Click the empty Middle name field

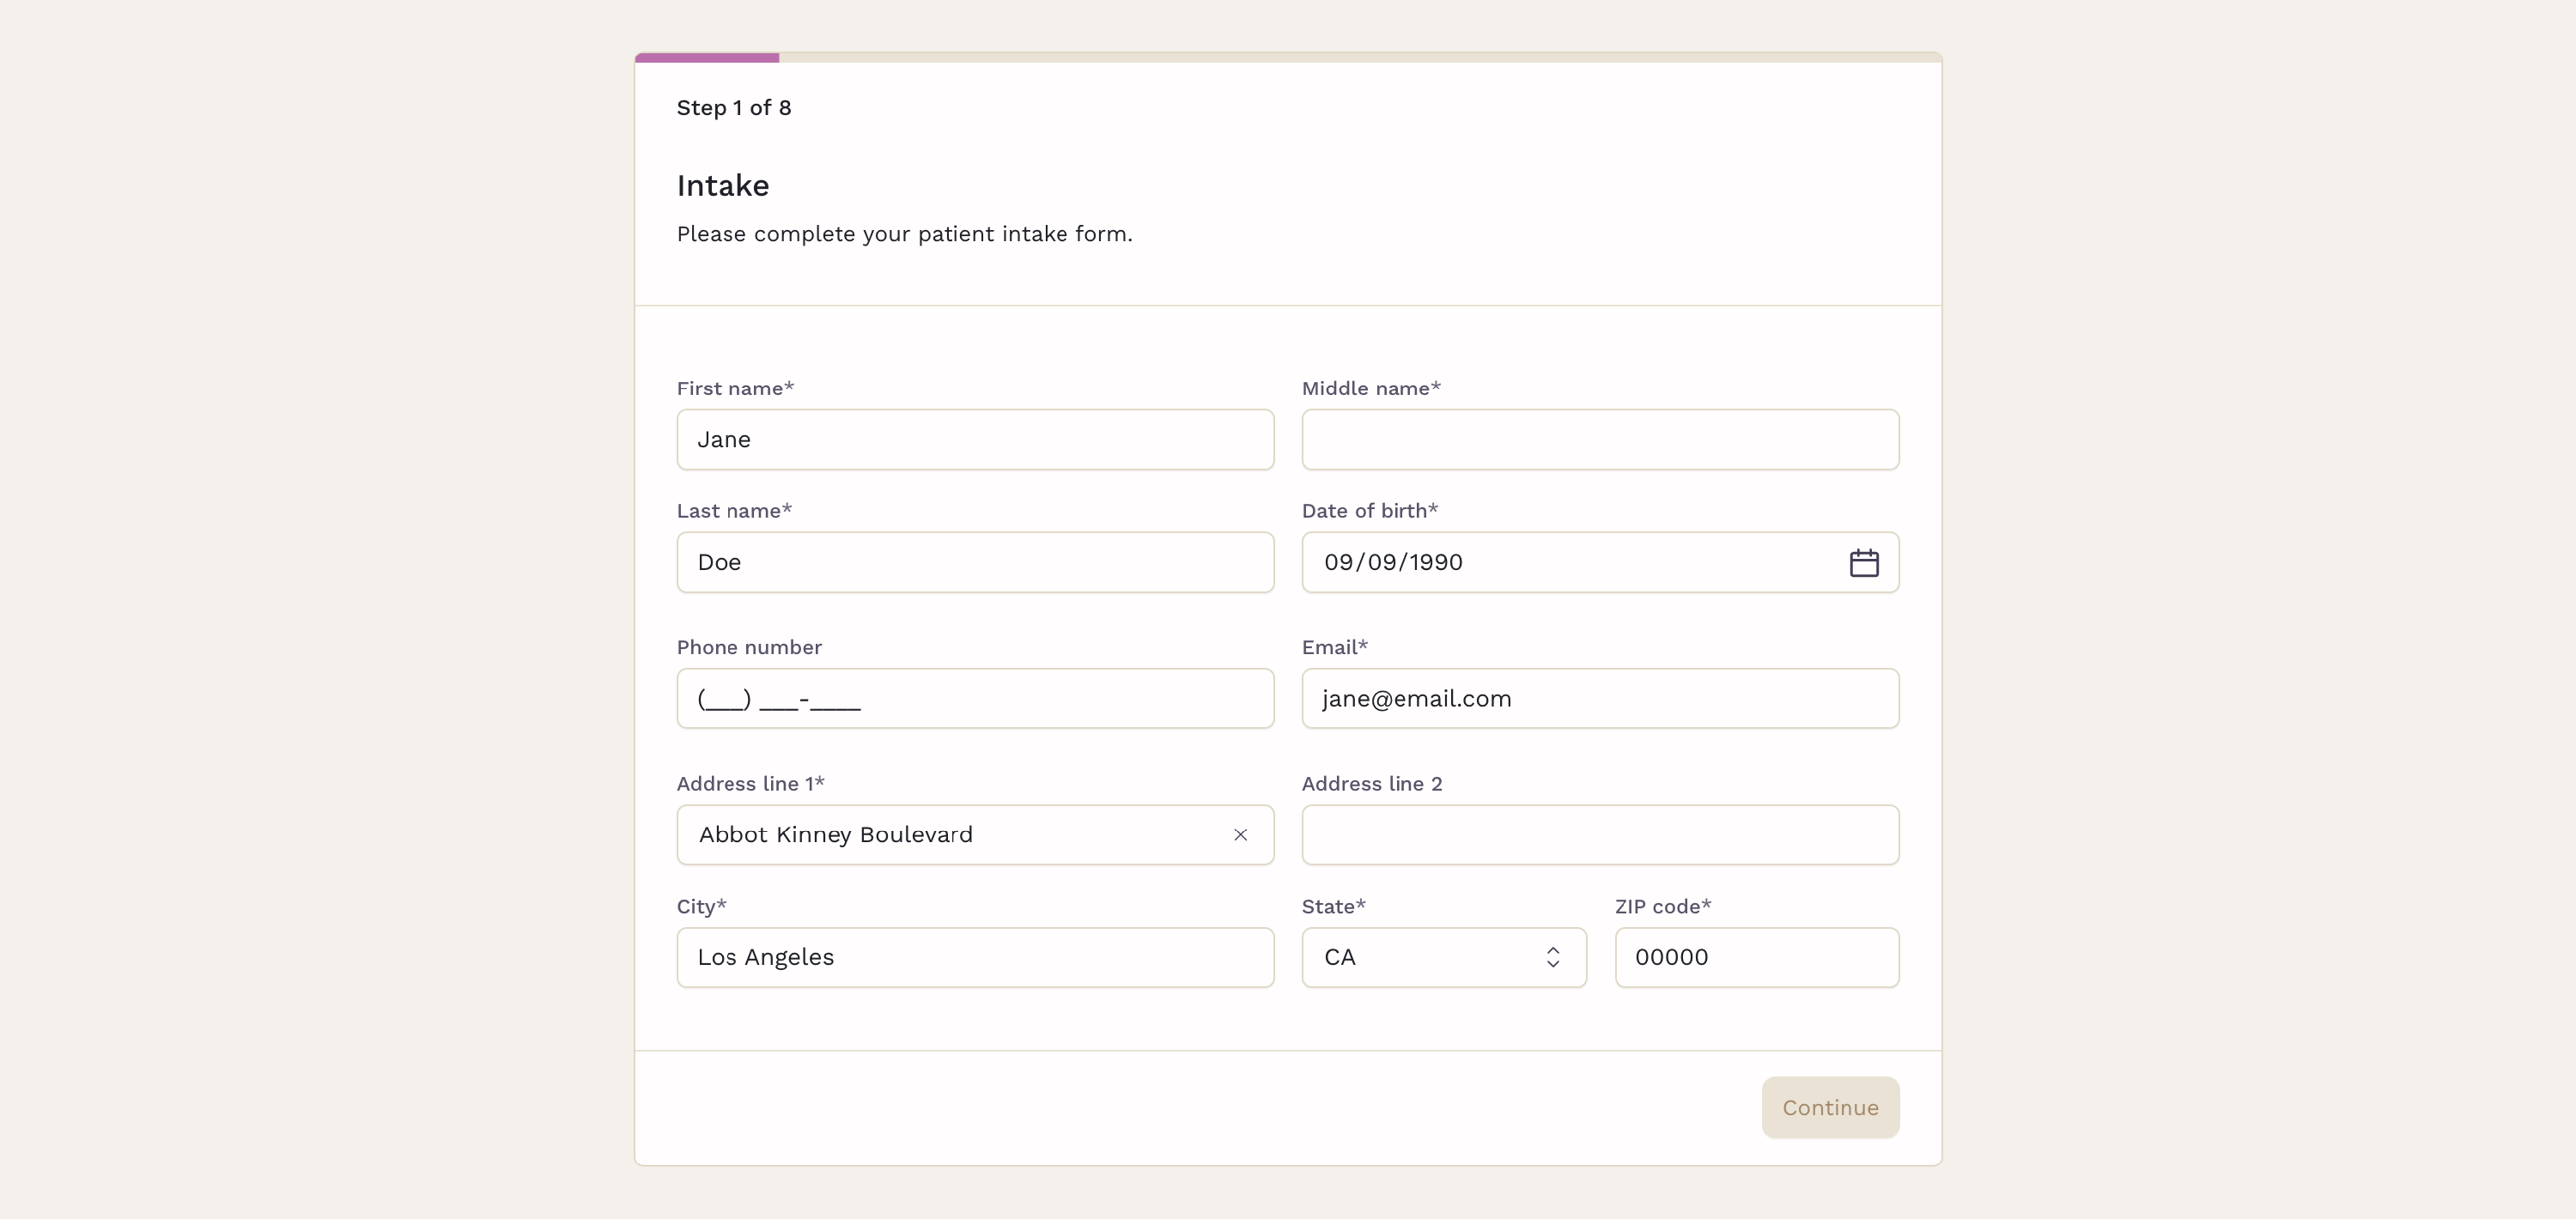tap(1600, 440)
